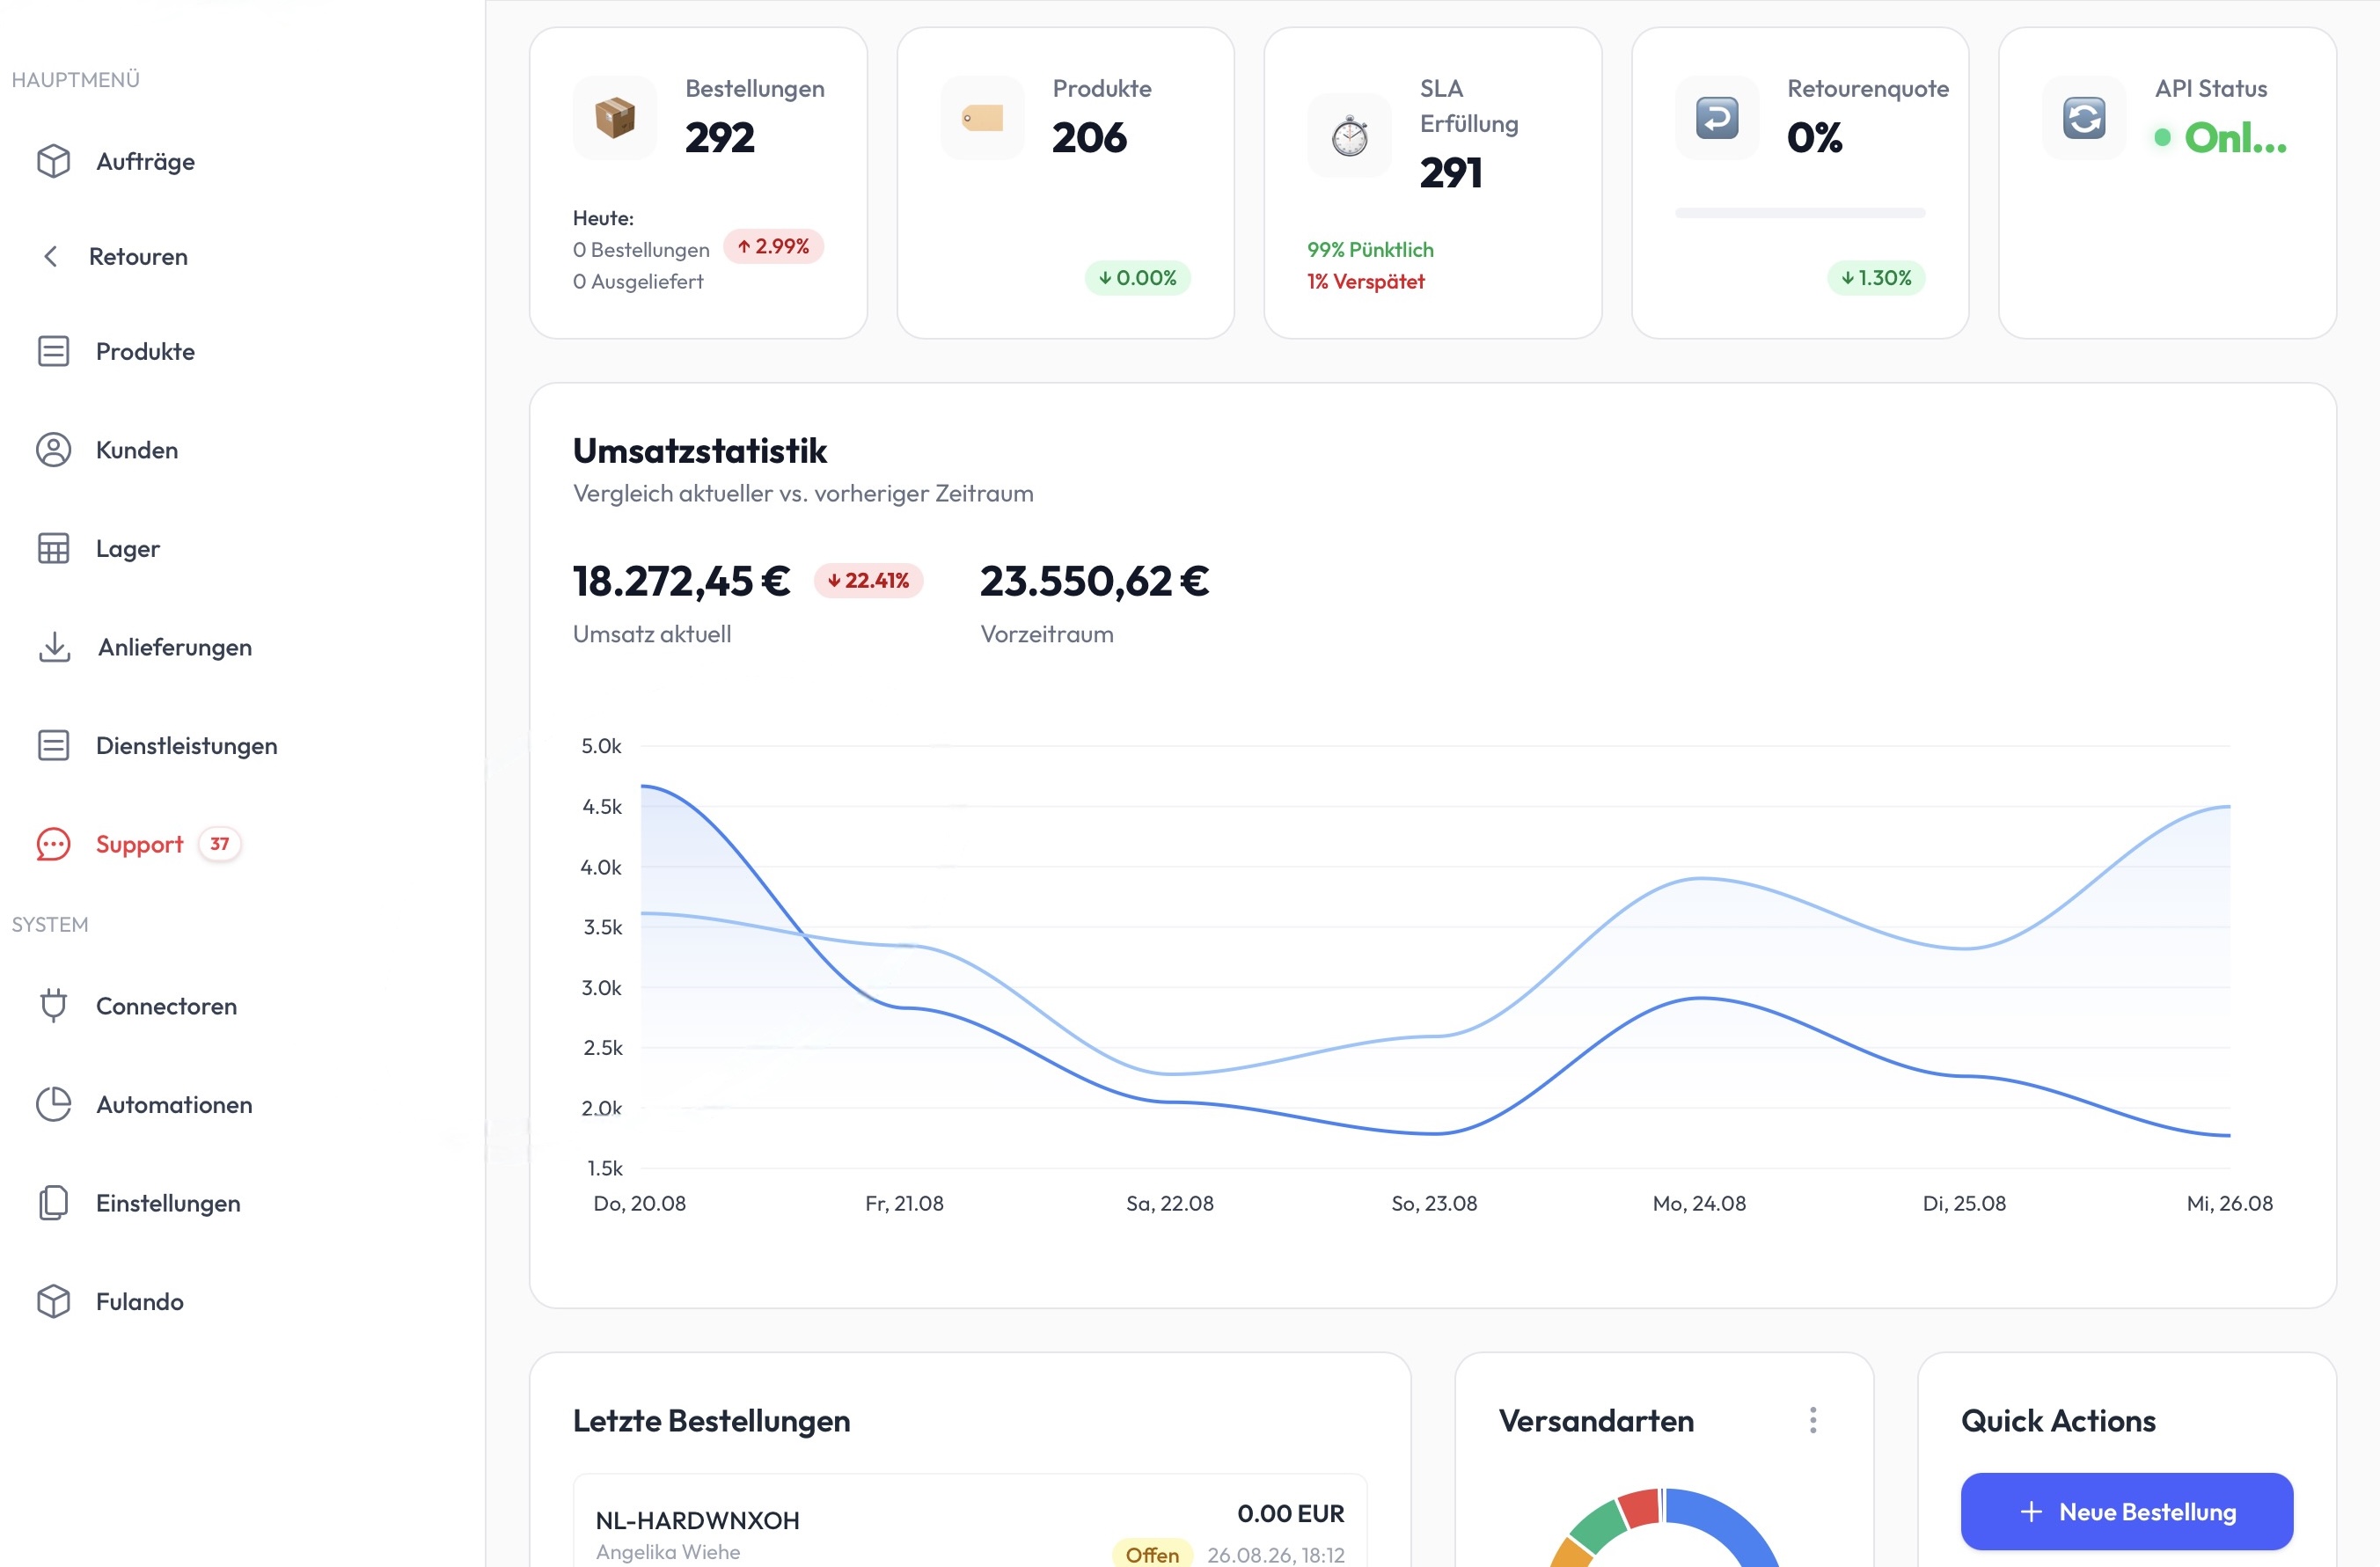Click the 18.272,45 € current revenue figure

(x=681, y=580)
